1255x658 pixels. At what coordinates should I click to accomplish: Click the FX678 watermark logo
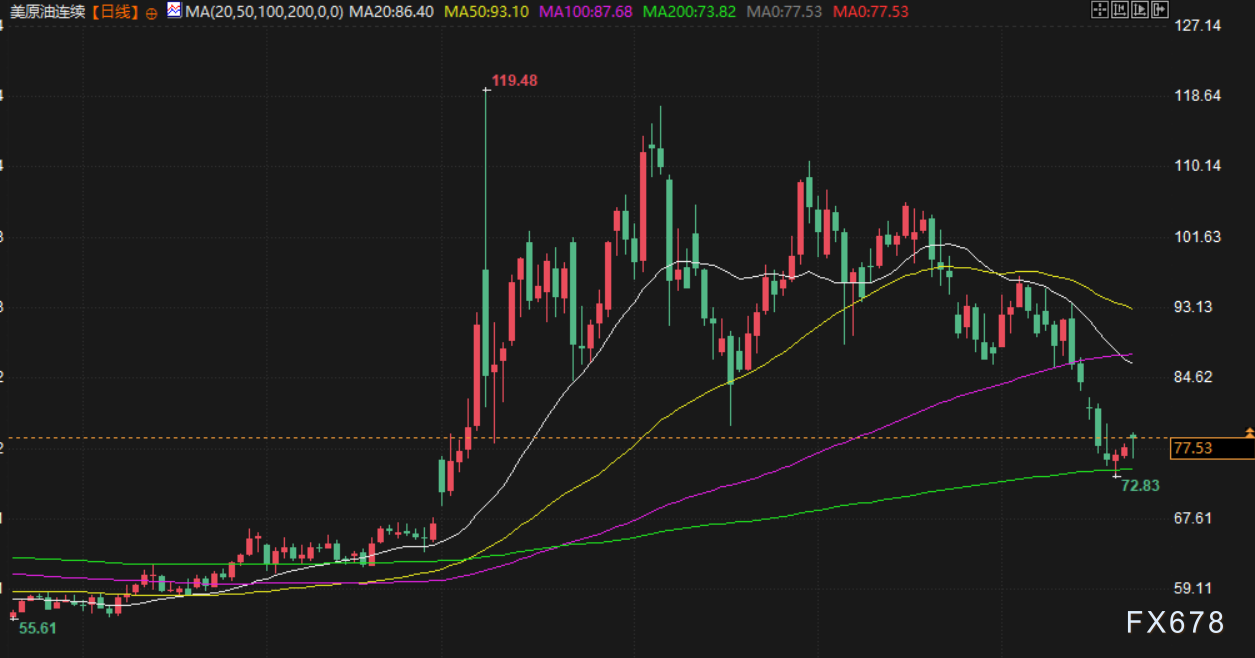(x=1175, y=623)
